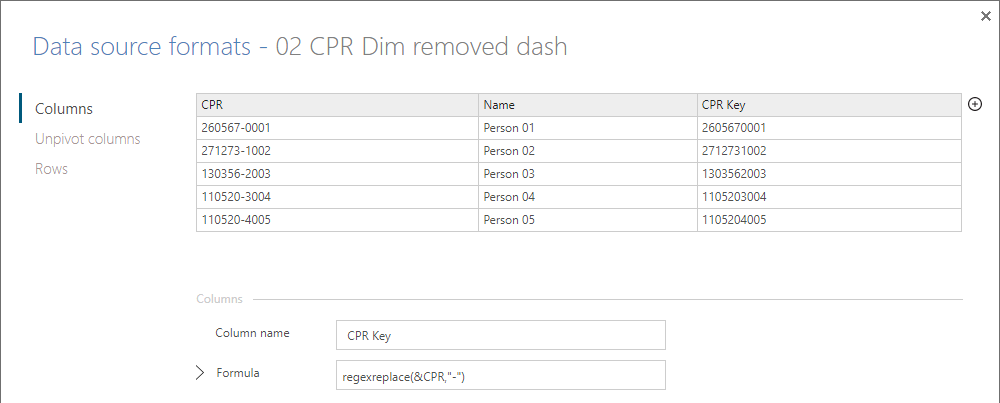Select cell 271273-1002 in CPR column
Screen dimensions: 1000x403
pyautogui.click(x=337, y=151)
